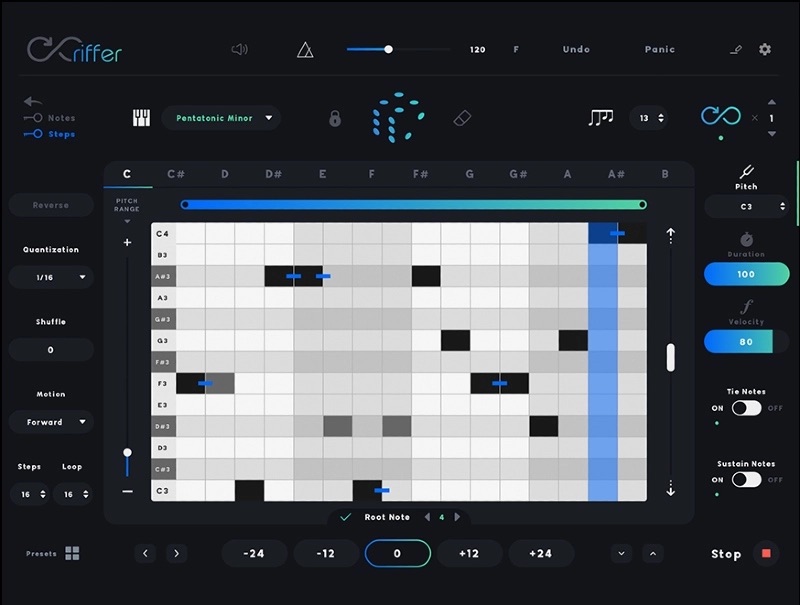Click the infinity loop icon
The width and height of the screenshot is (800, 605).
[x=720, y=117]
